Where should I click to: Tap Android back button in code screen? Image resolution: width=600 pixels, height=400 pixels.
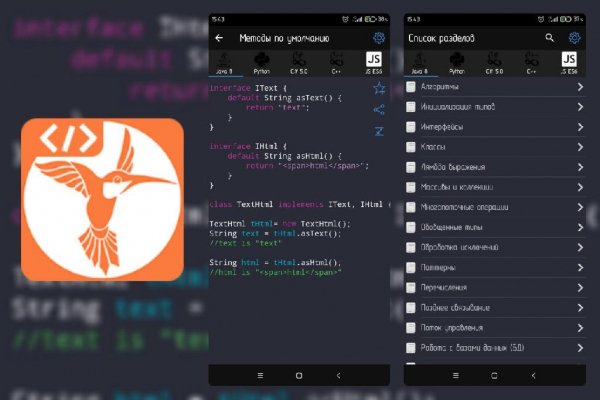(338, 376)
